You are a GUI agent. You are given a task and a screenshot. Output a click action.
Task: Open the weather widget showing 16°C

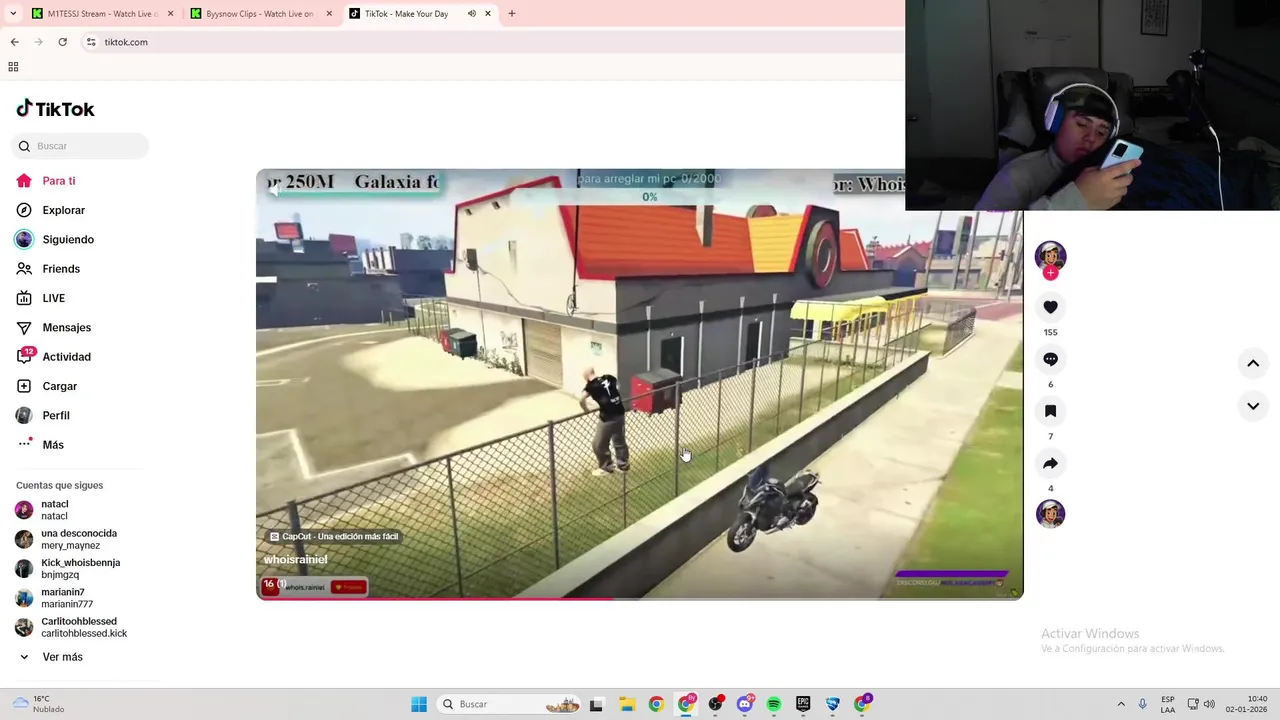click(38, 704)
